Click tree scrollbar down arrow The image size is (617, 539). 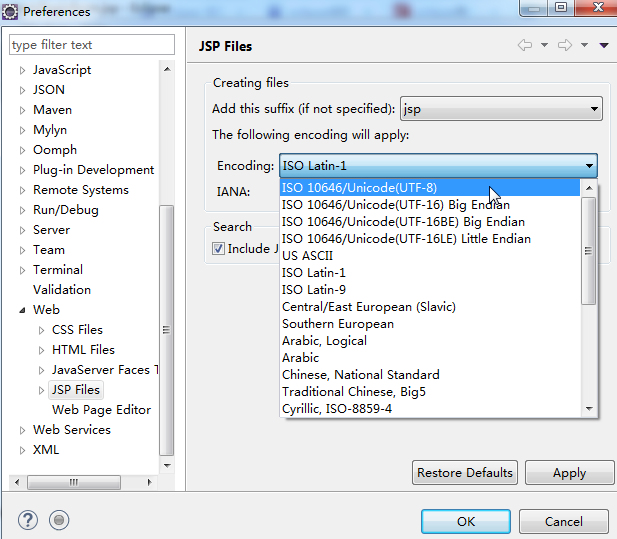tap(167, 466)
